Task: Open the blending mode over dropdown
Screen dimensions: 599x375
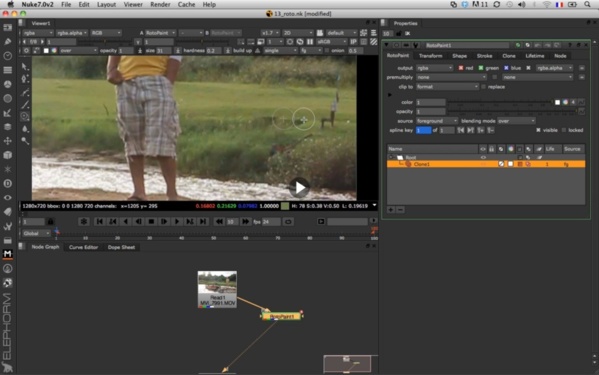Action: coord(516,121)
